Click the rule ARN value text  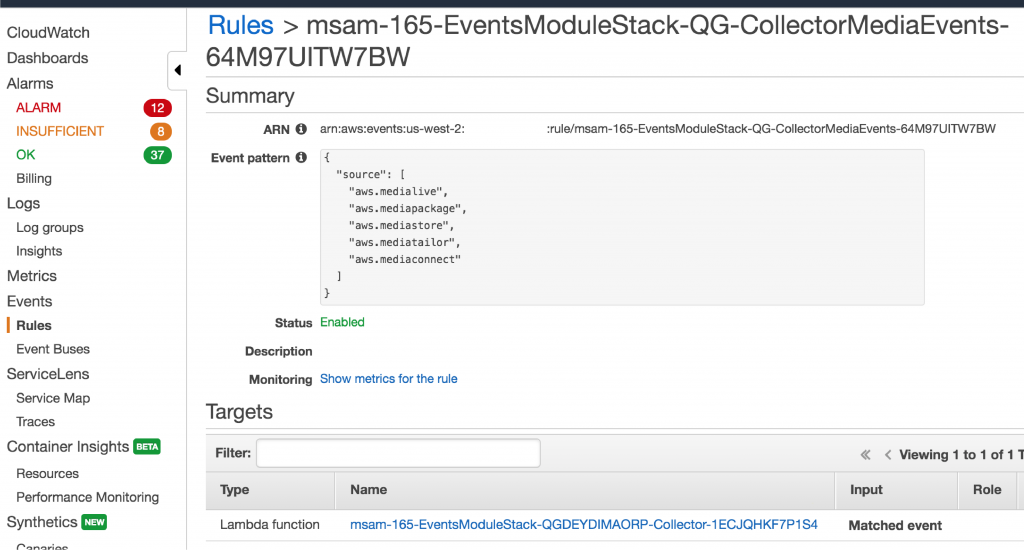click(658, 129)
